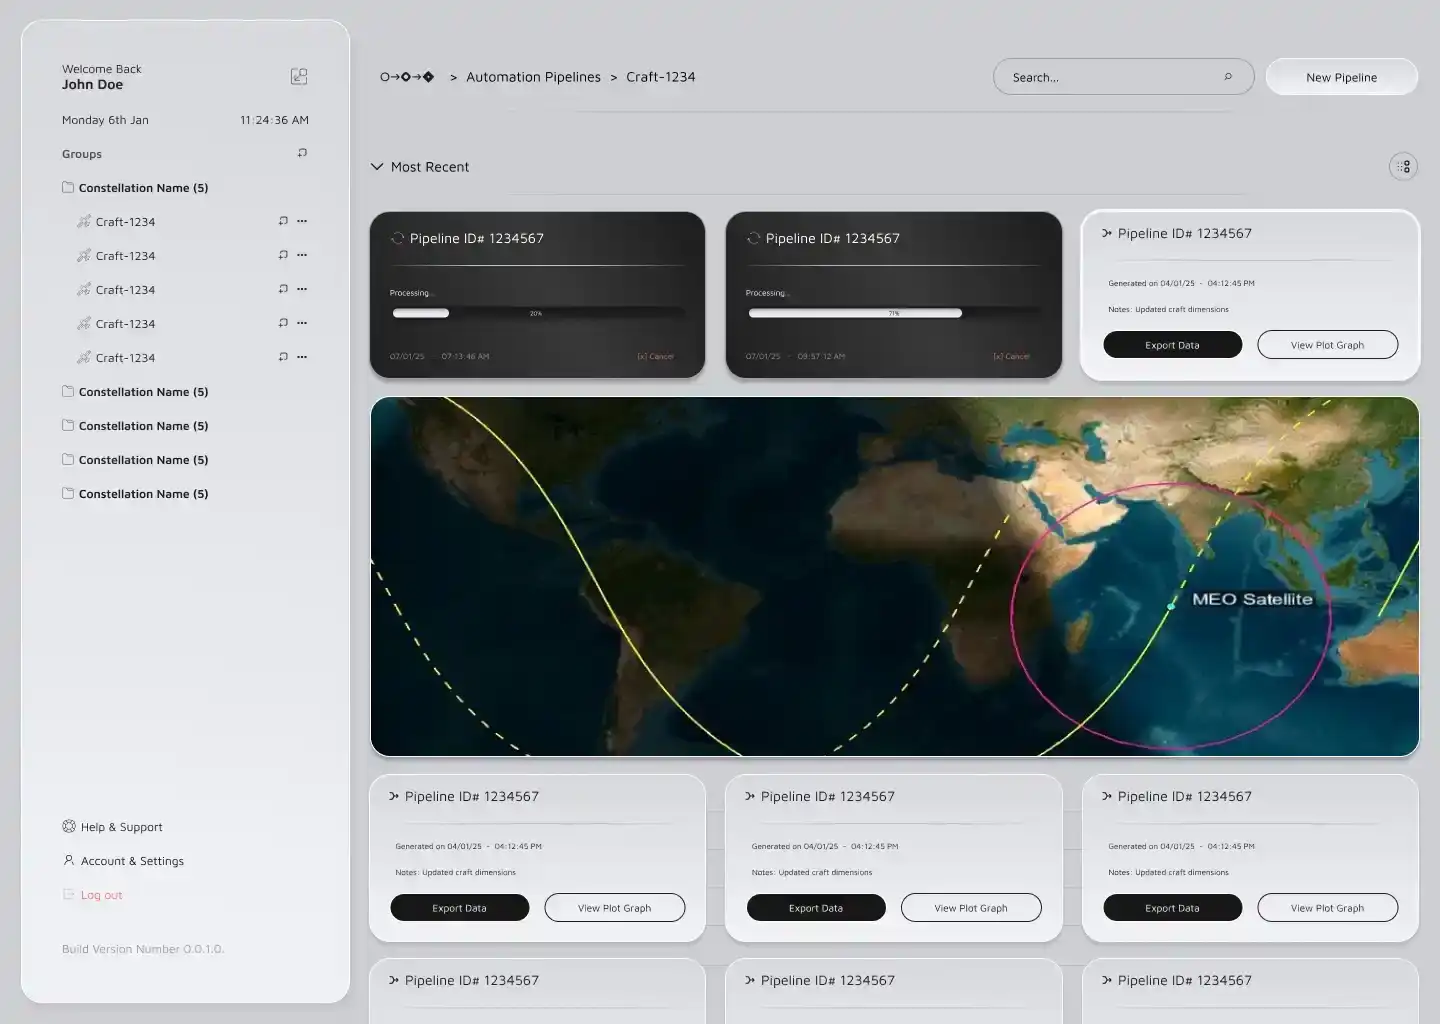Click the 20% progress bar
1440x1024 pixels.
point(538,313)
